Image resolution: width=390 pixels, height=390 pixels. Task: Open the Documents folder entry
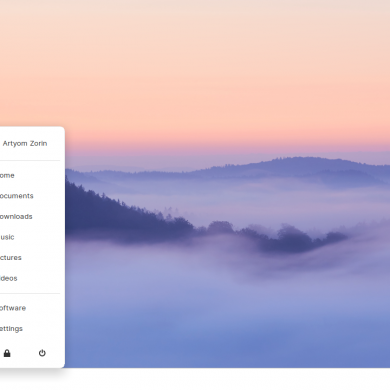[x=17, y=196]
